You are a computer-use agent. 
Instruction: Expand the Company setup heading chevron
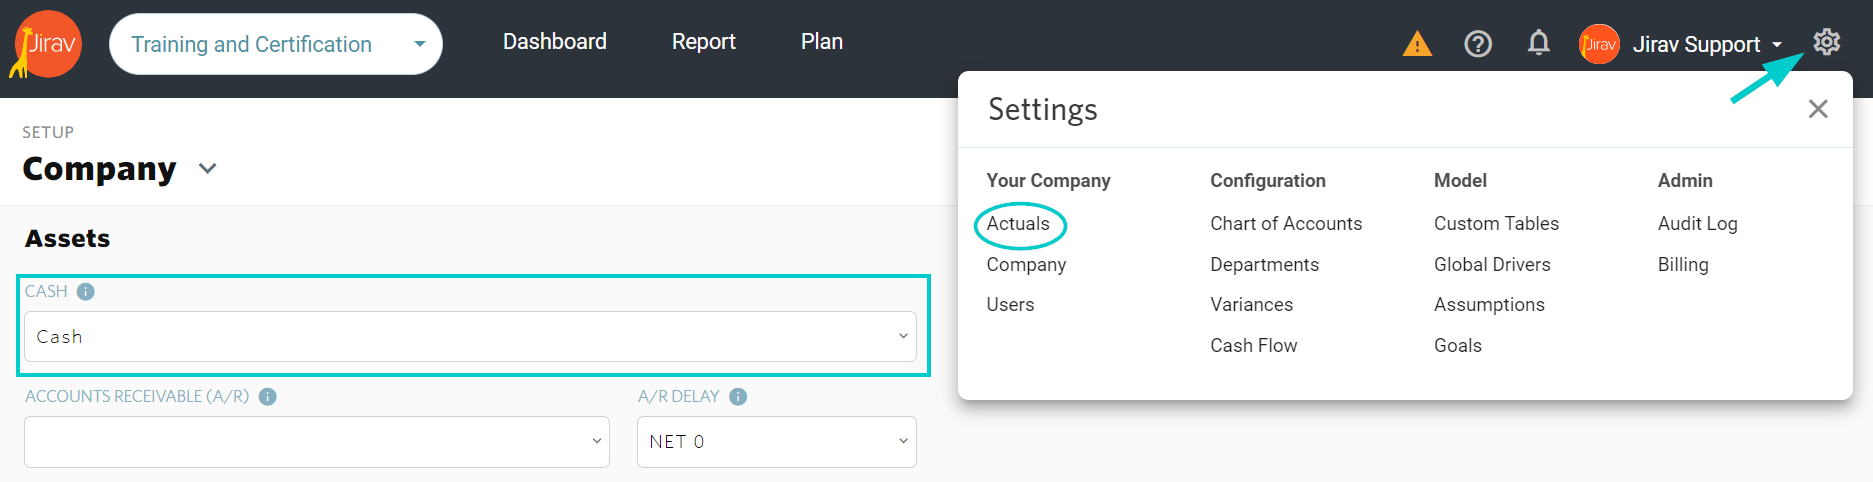tap(208, 169)
